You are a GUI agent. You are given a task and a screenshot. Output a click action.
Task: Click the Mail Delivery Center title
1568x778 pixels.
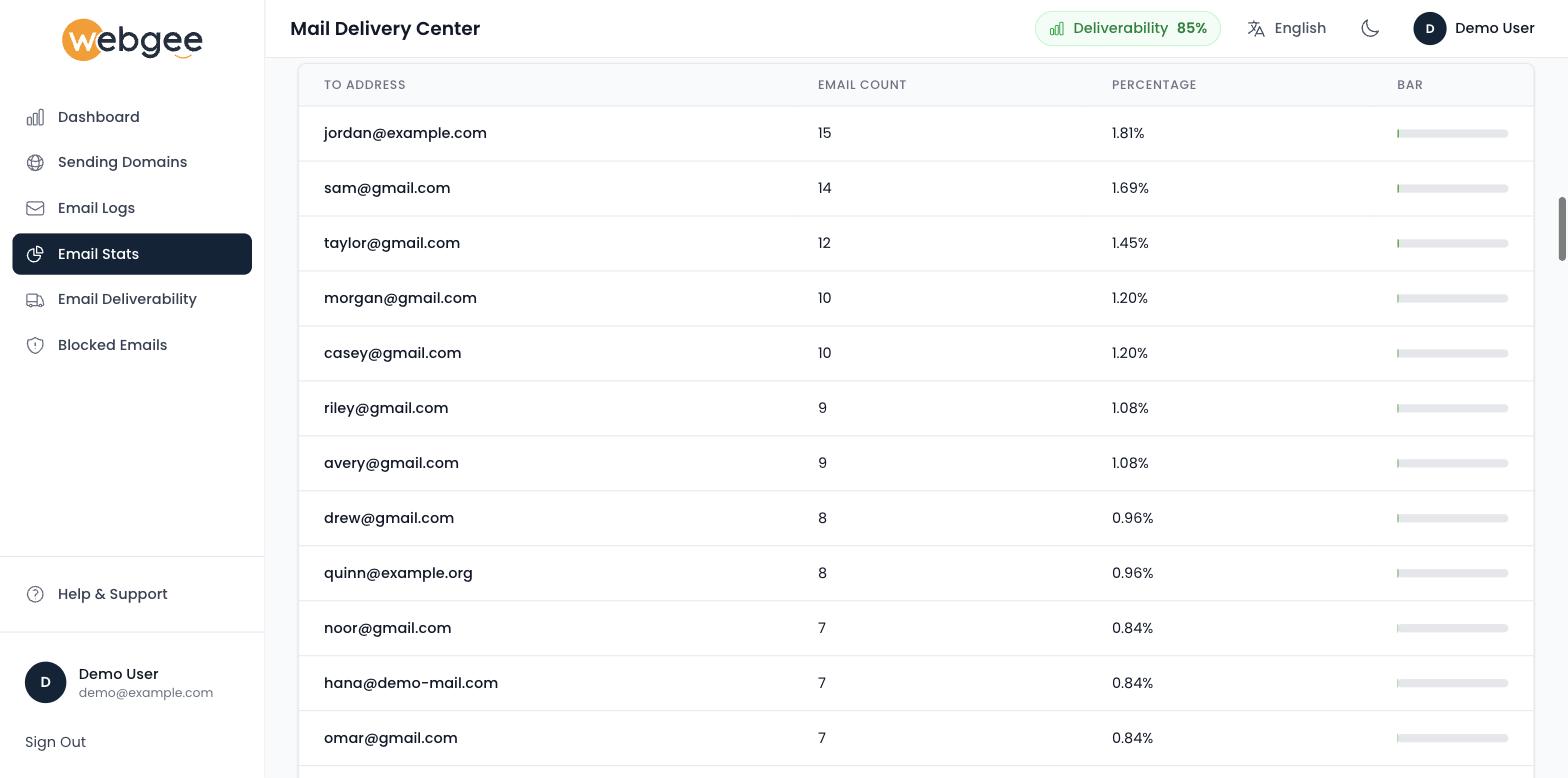tap(385, 28)
